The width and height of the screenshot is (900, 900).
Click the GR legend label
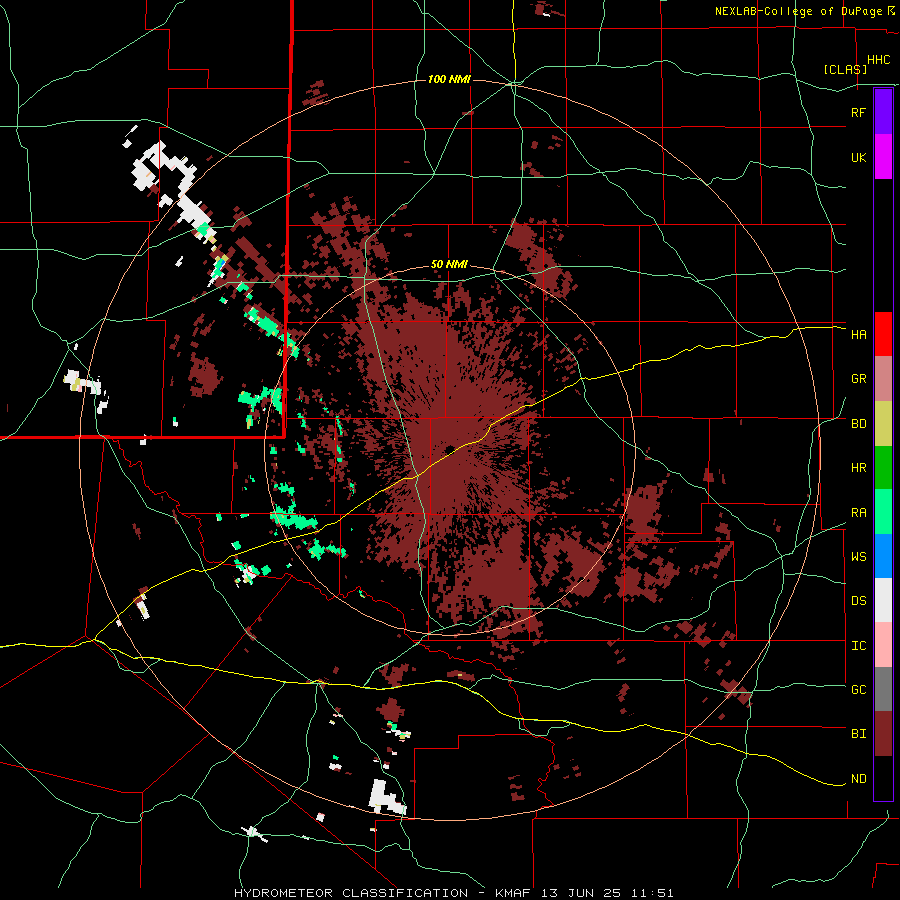(858, 379)
